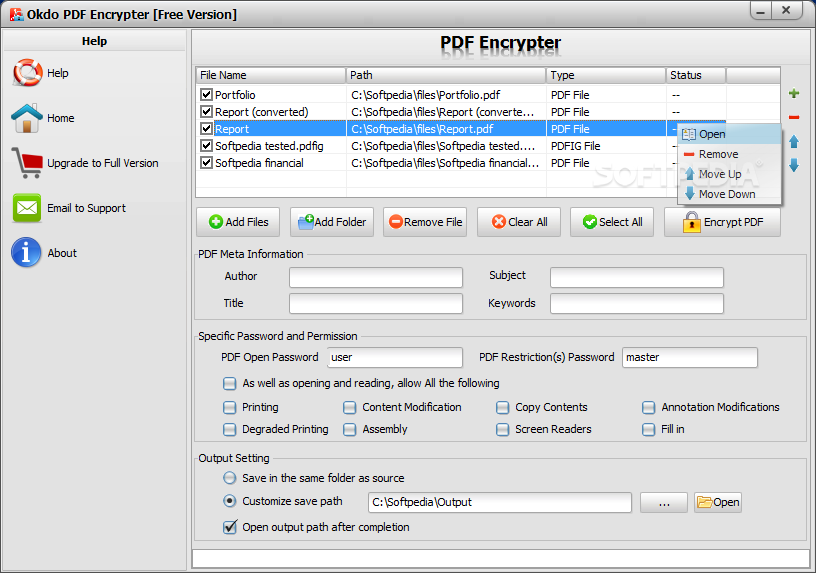Image resolution: width=816 pixels, height=573 pixels.
Task: Uncheck the Report (converted) file checkbox
Action: click(207, 112)
